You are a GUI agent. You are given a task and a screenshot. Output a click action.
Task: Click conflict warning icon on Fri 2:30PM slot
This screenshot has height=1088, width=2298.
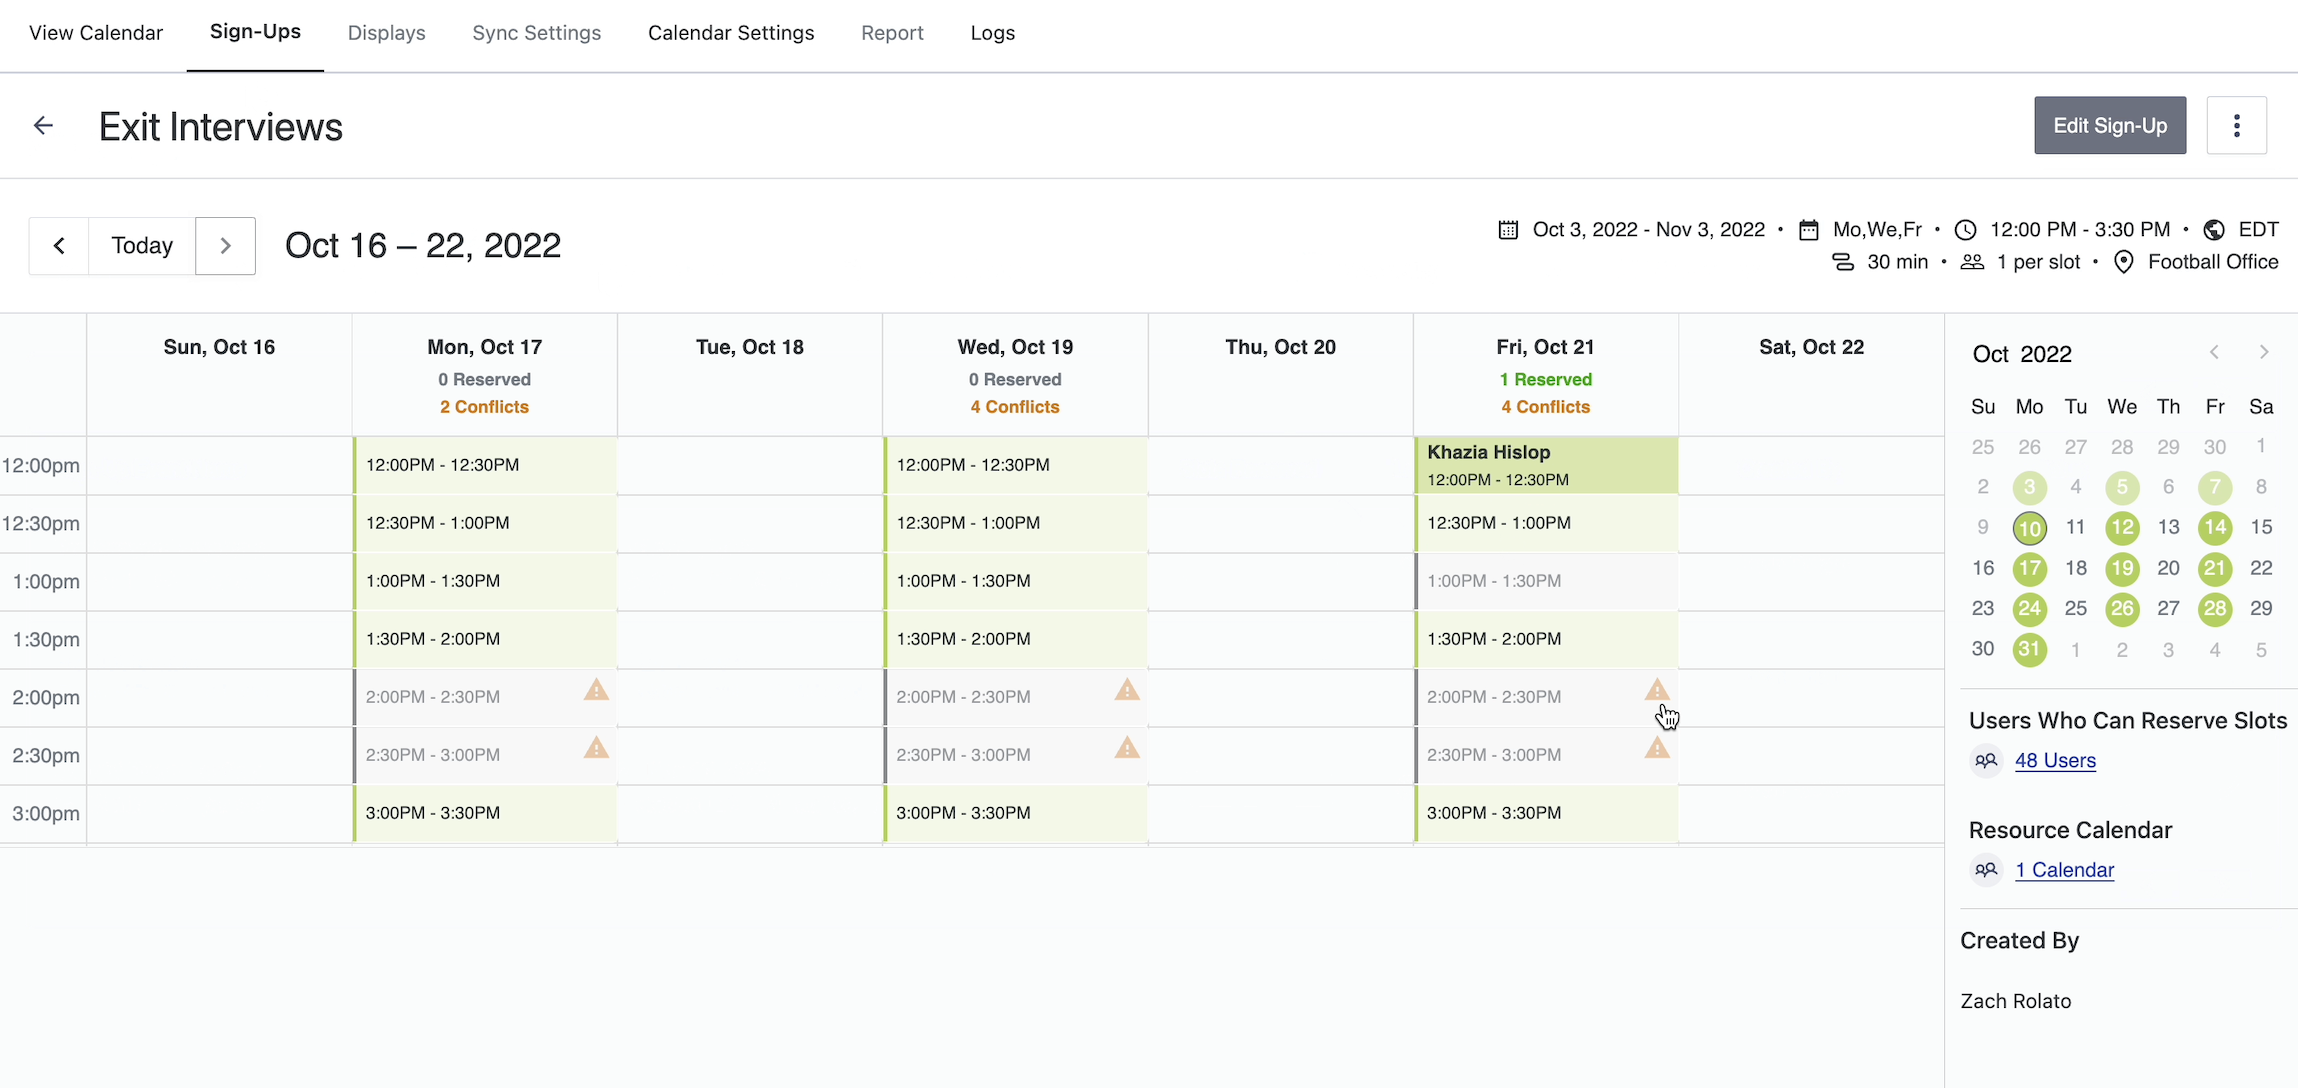pyautogui.click(x=1657, y=748)
